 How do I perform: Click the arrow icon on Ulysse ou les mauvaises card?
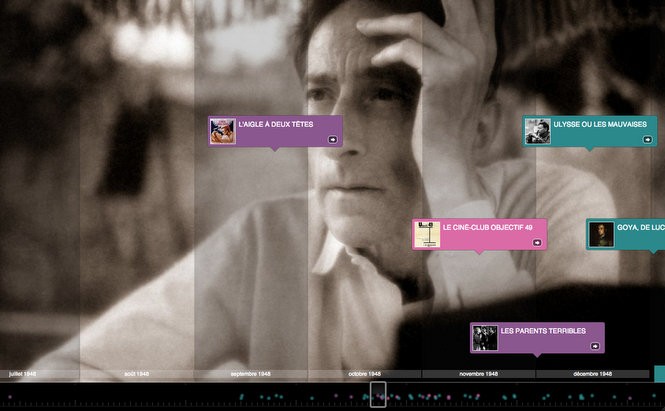point(648,139)
